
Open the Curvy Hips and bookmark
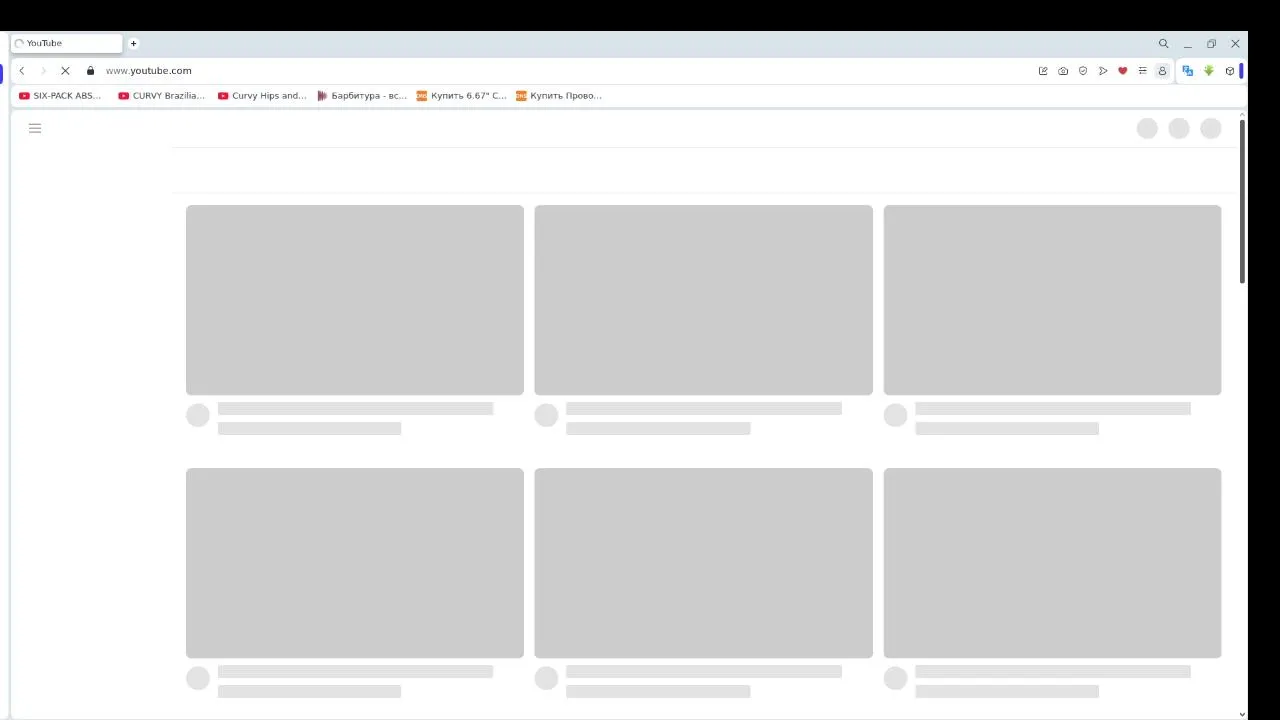coord(262,96)
